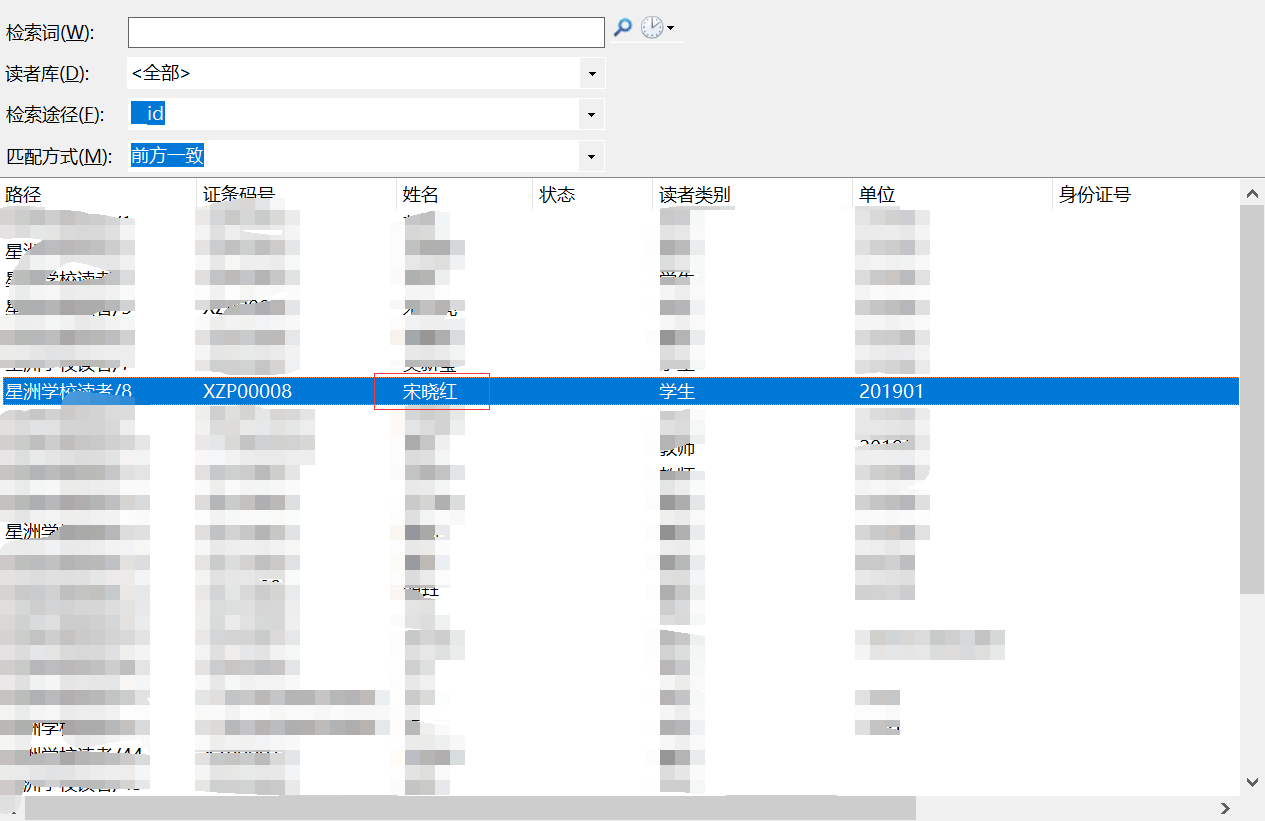Image resolution: width=1265 pixels, height=821 pixels.
Task: Click the vertical scrollbar thumb
Action: (1252, 399)
